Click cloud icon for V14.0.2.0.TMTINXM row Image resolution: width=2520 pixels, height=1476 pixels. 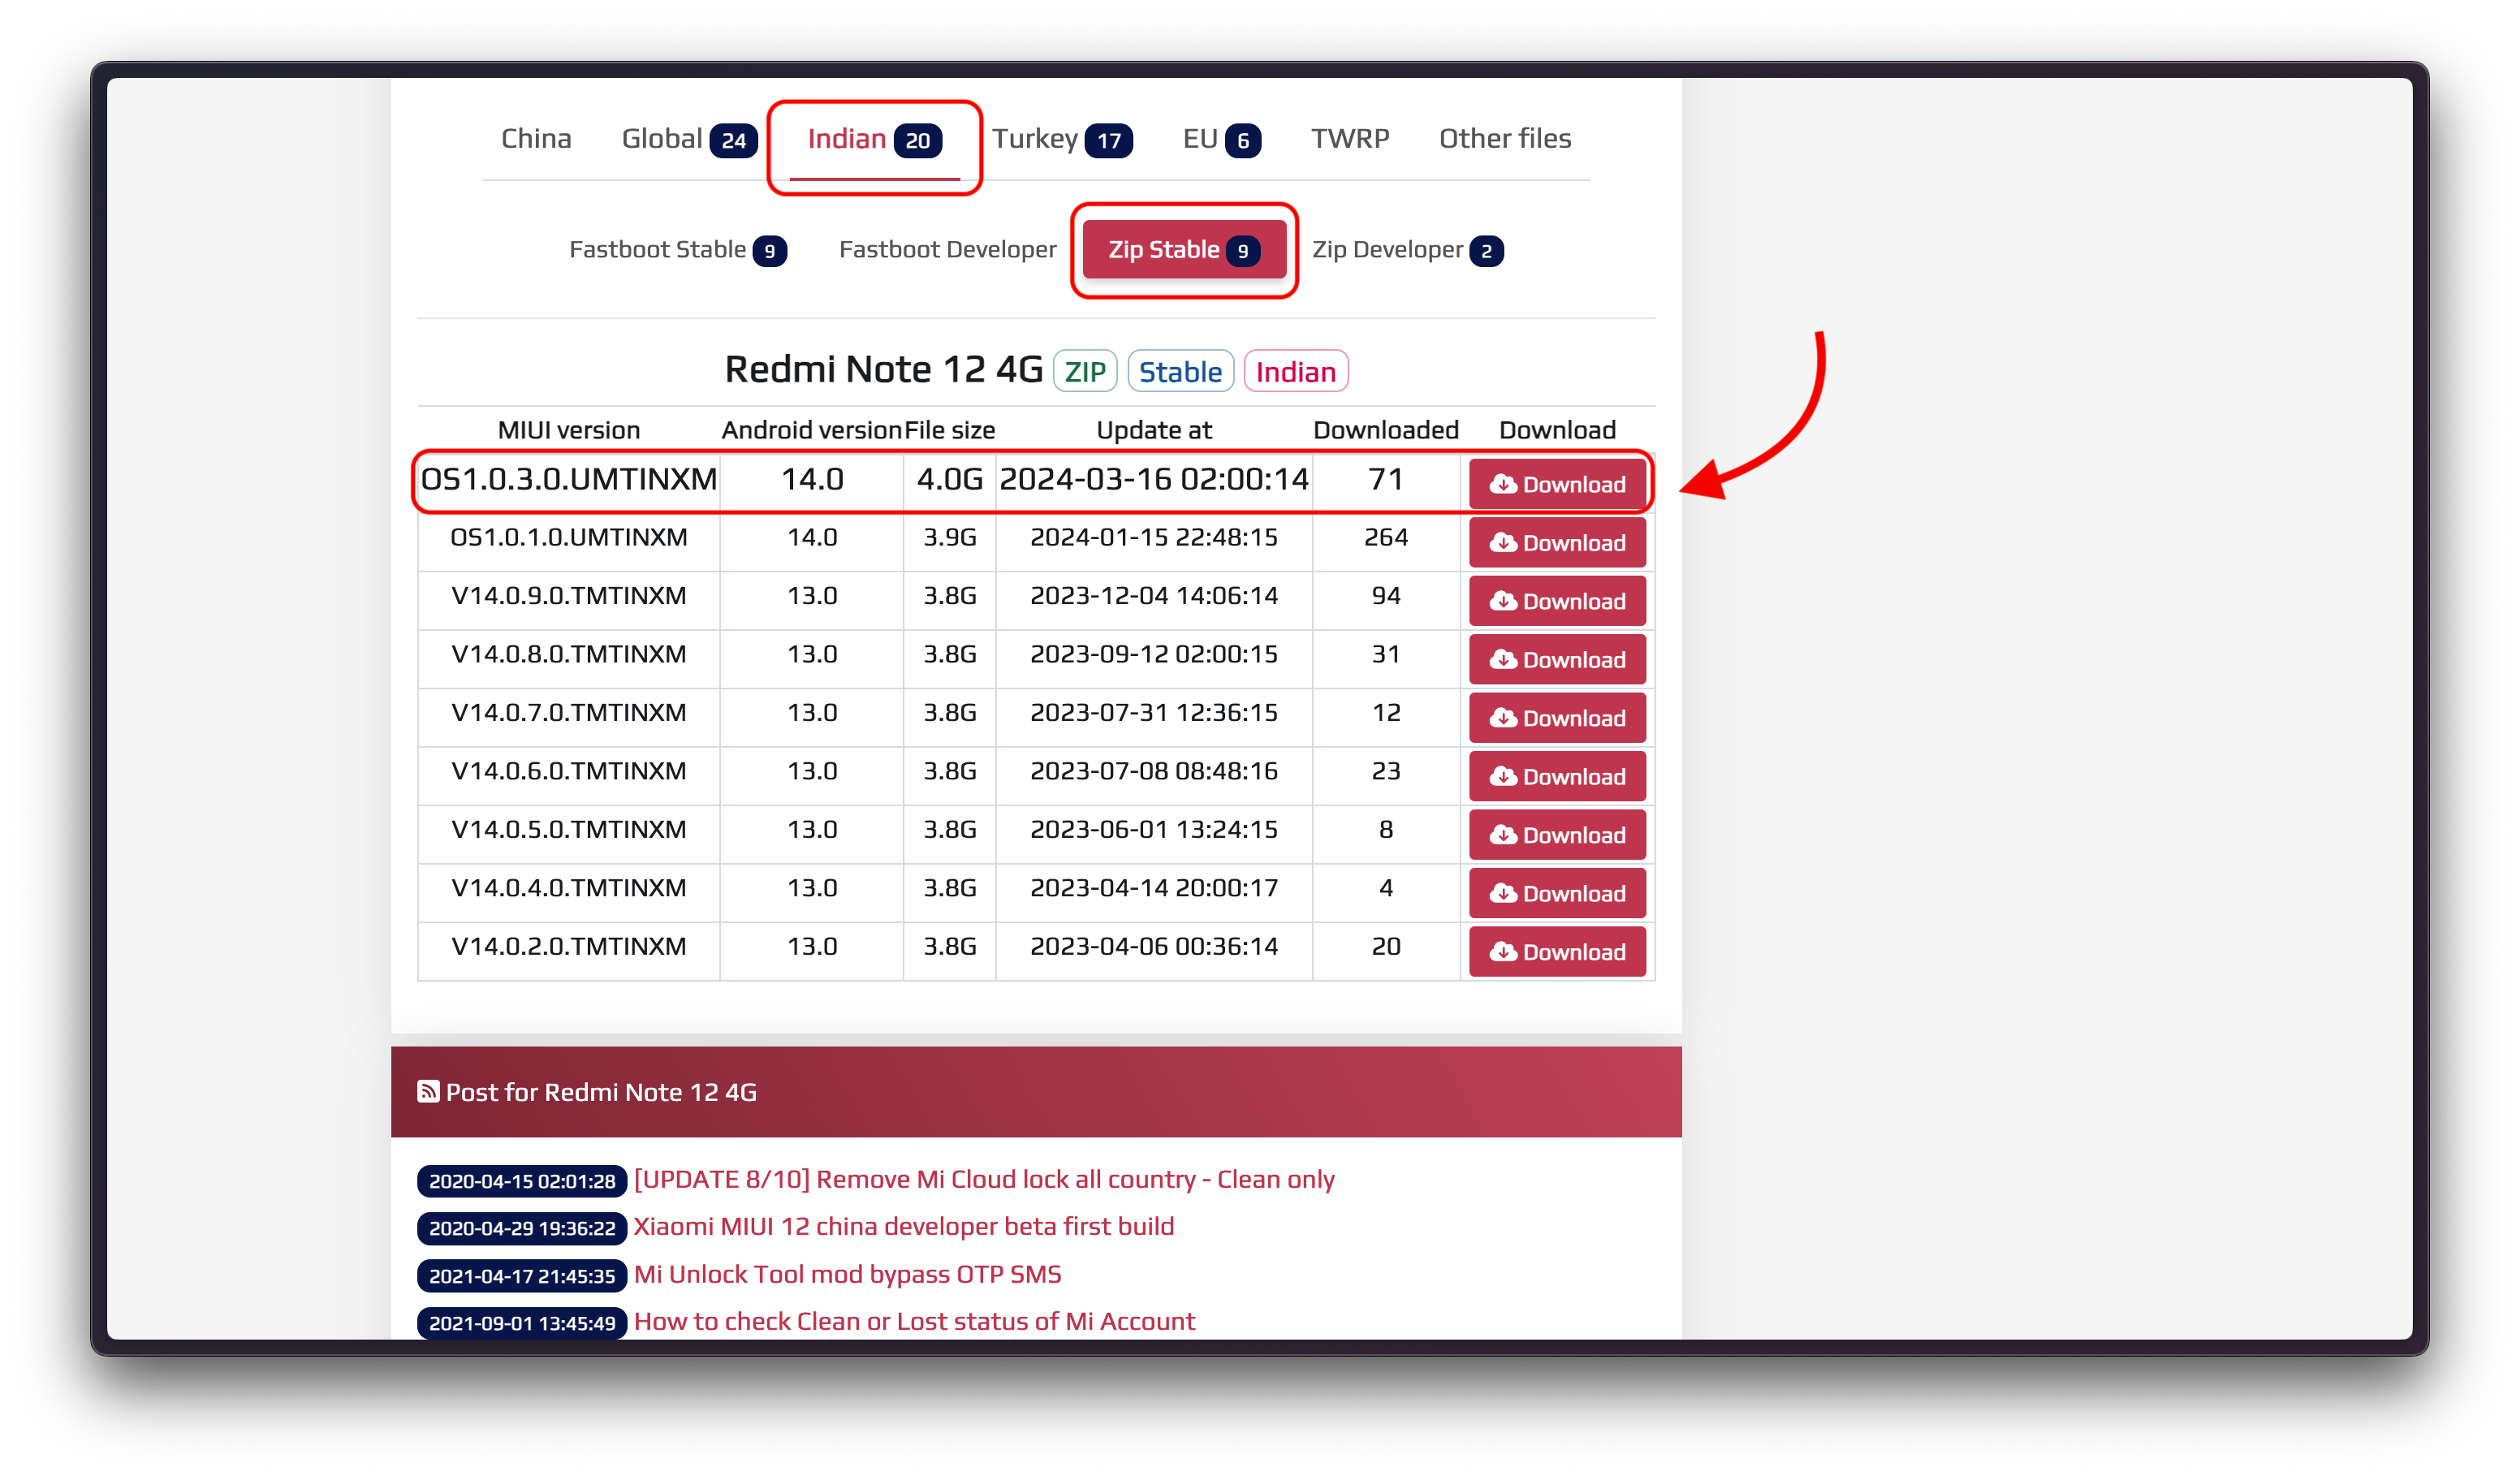coord(1502,952)
